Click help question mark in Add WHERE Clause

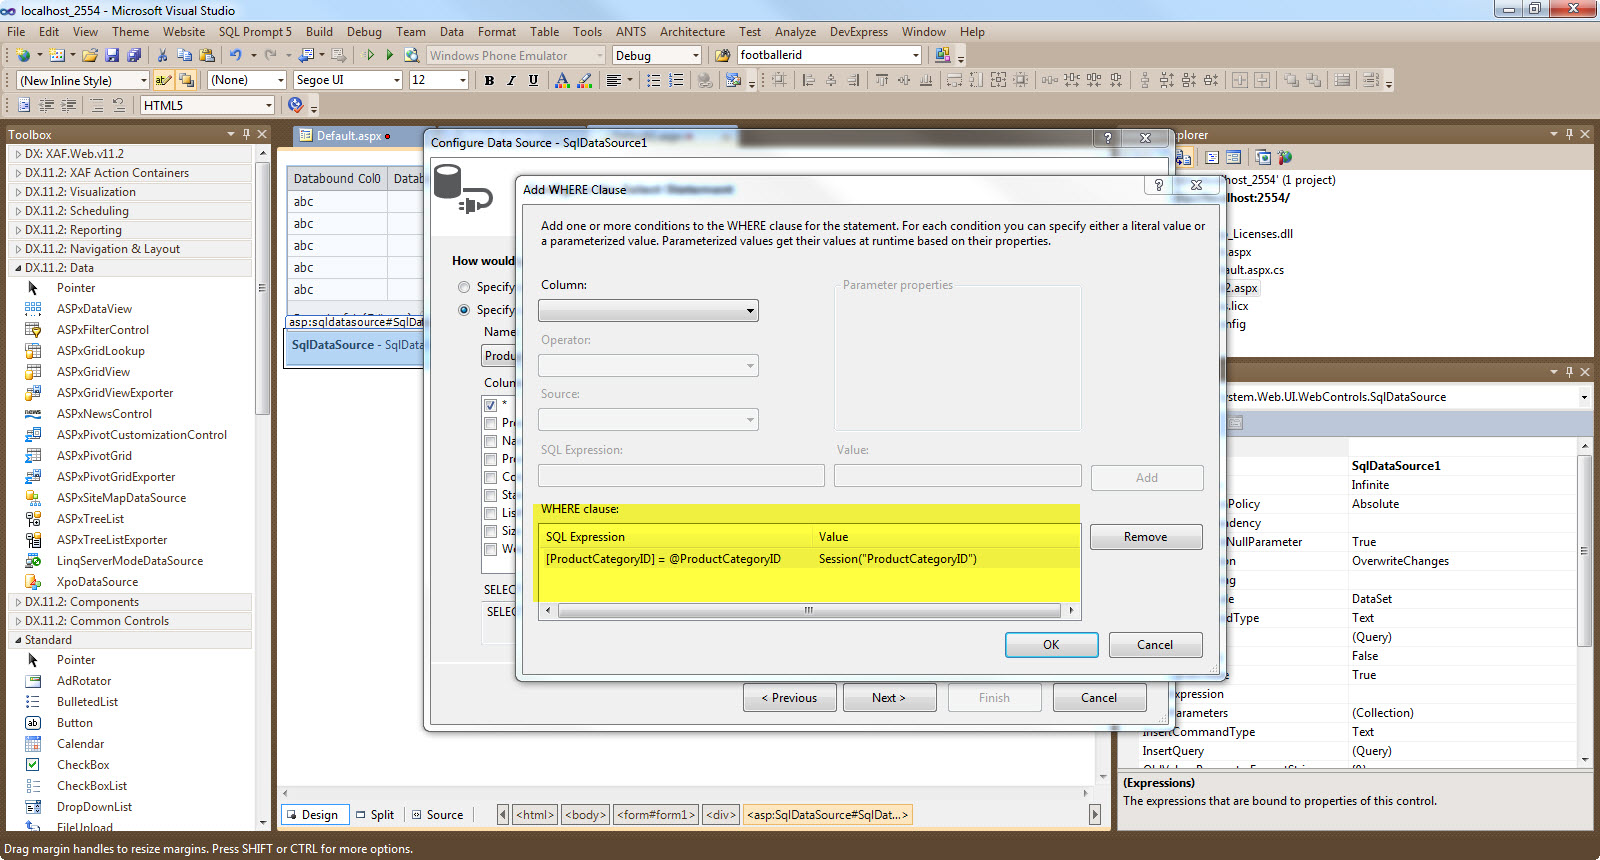pos(1159,185)
